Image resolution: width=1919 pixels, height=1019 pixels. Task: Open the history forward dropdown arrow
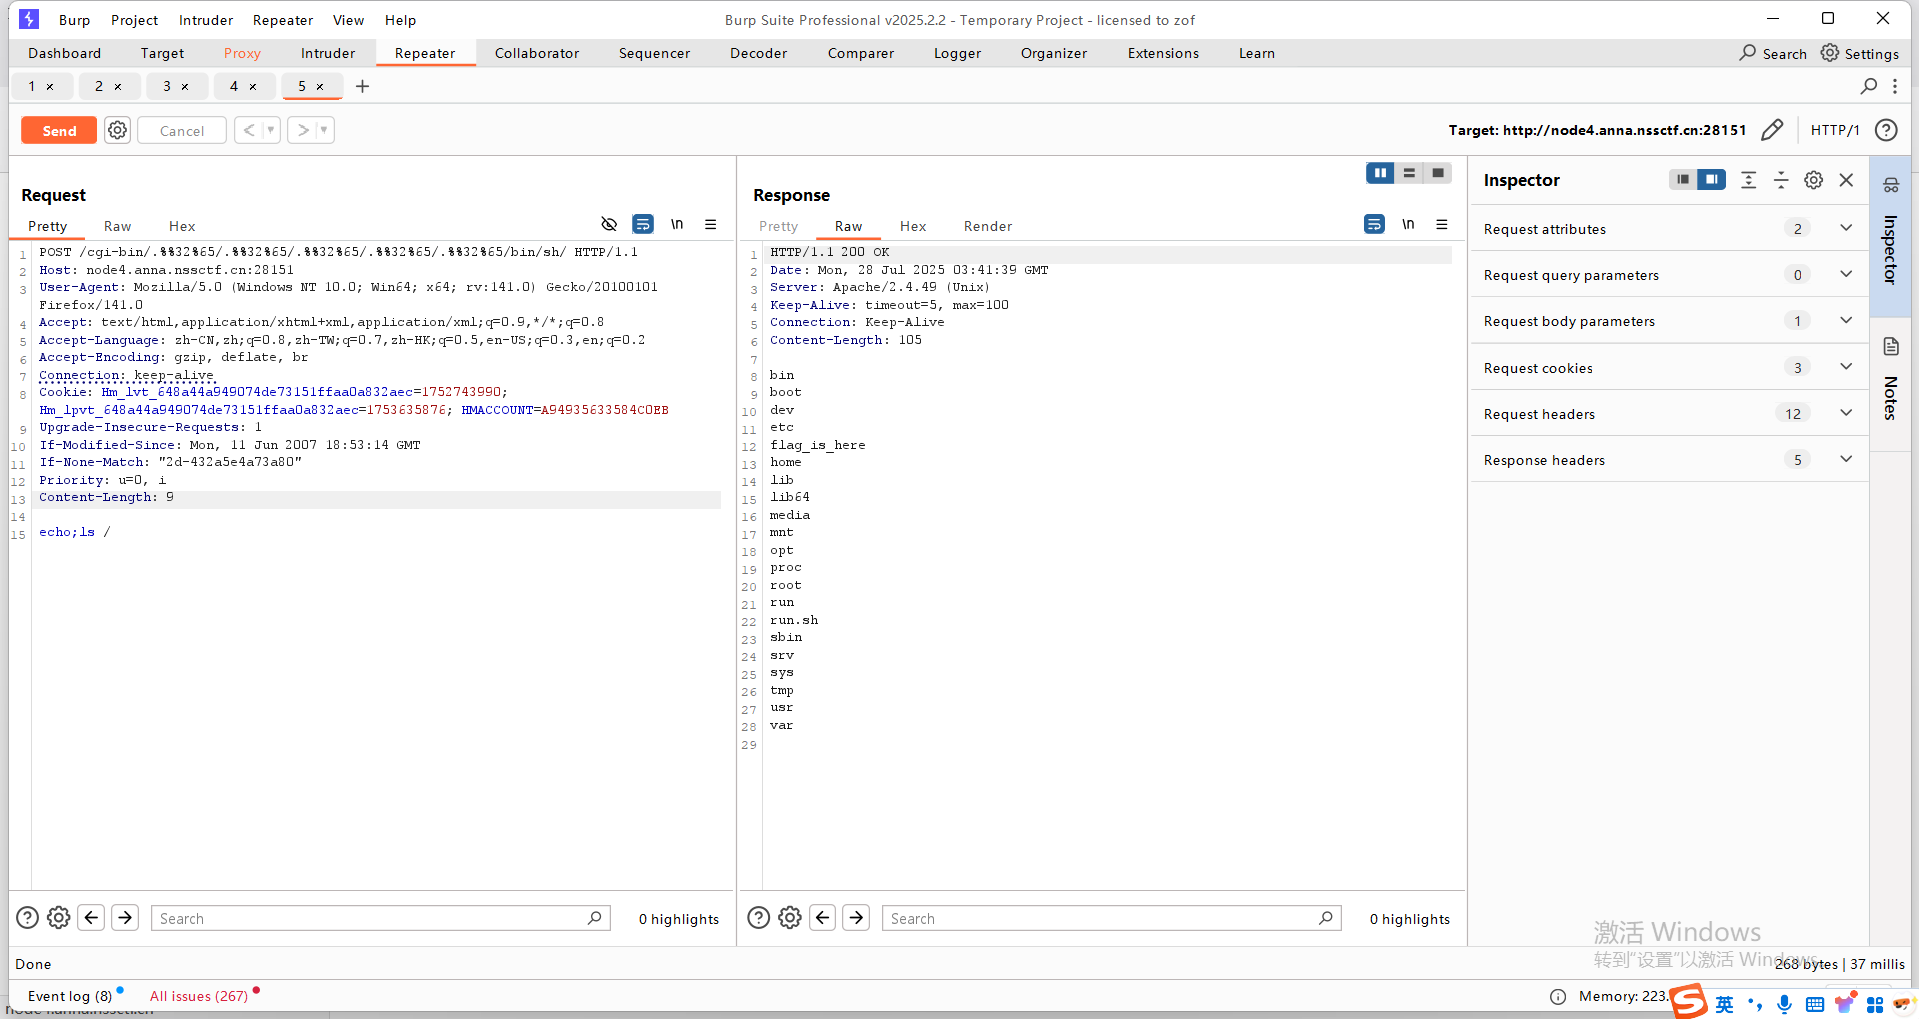[323, 130]
